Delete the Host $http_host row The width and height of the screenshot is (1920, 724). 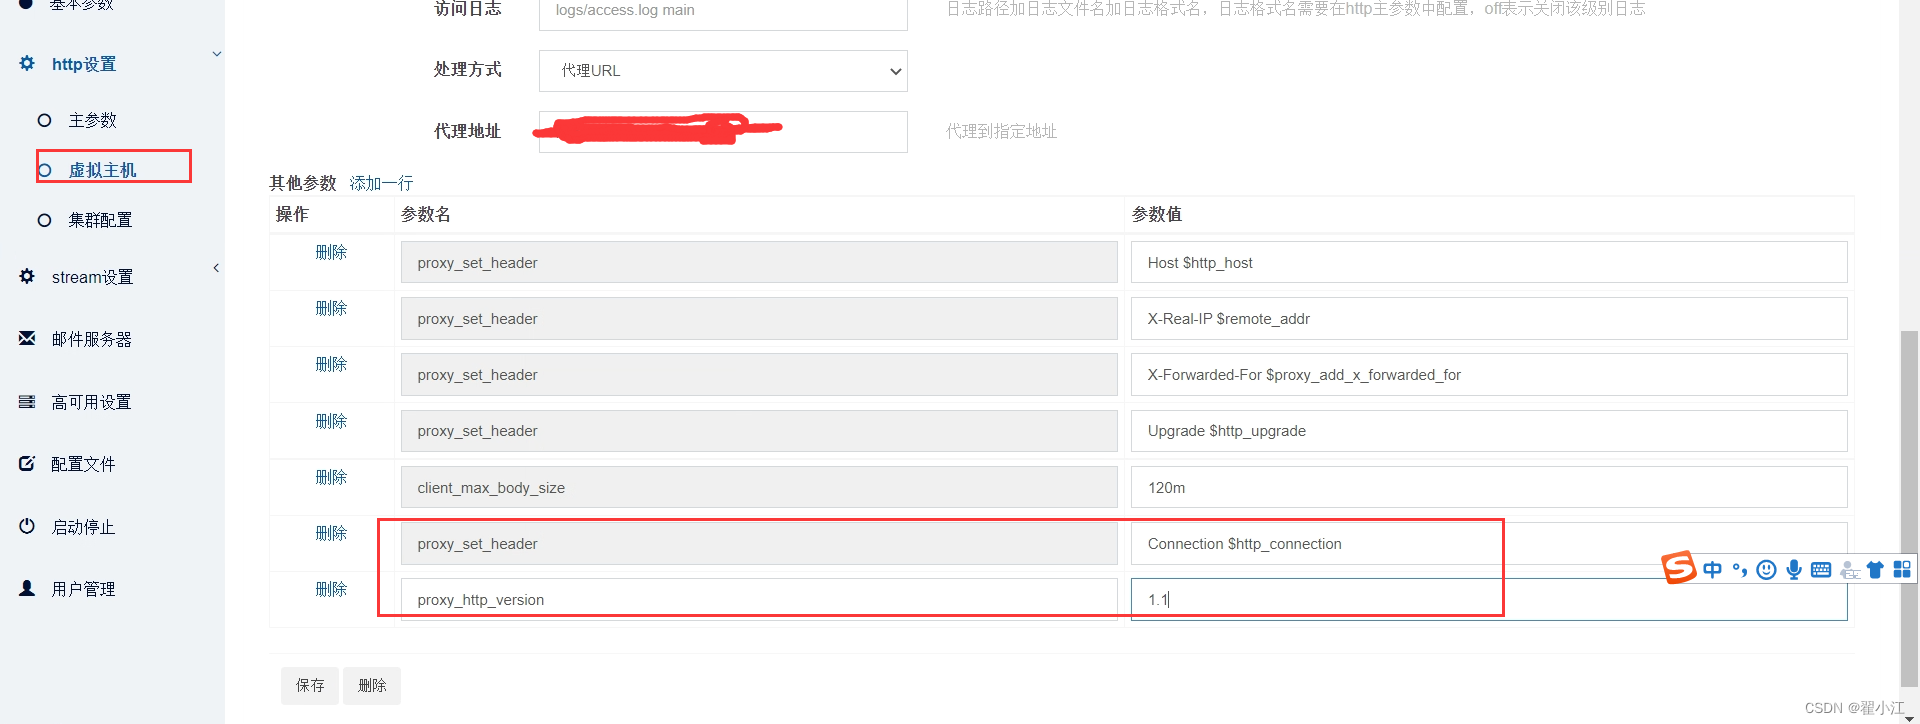coord(331,252)
